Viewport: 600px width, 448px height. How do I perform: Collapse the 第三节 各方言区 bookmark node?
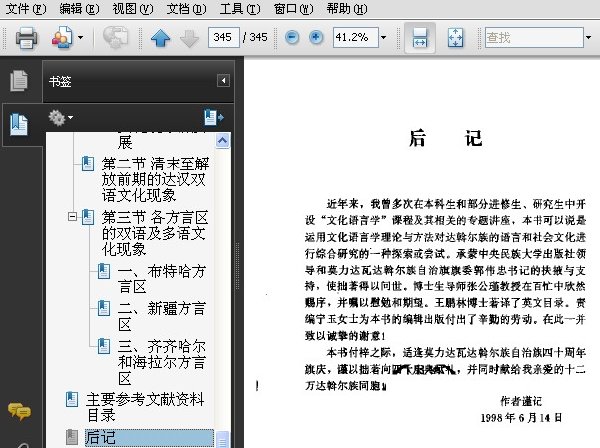click(72, 217)
